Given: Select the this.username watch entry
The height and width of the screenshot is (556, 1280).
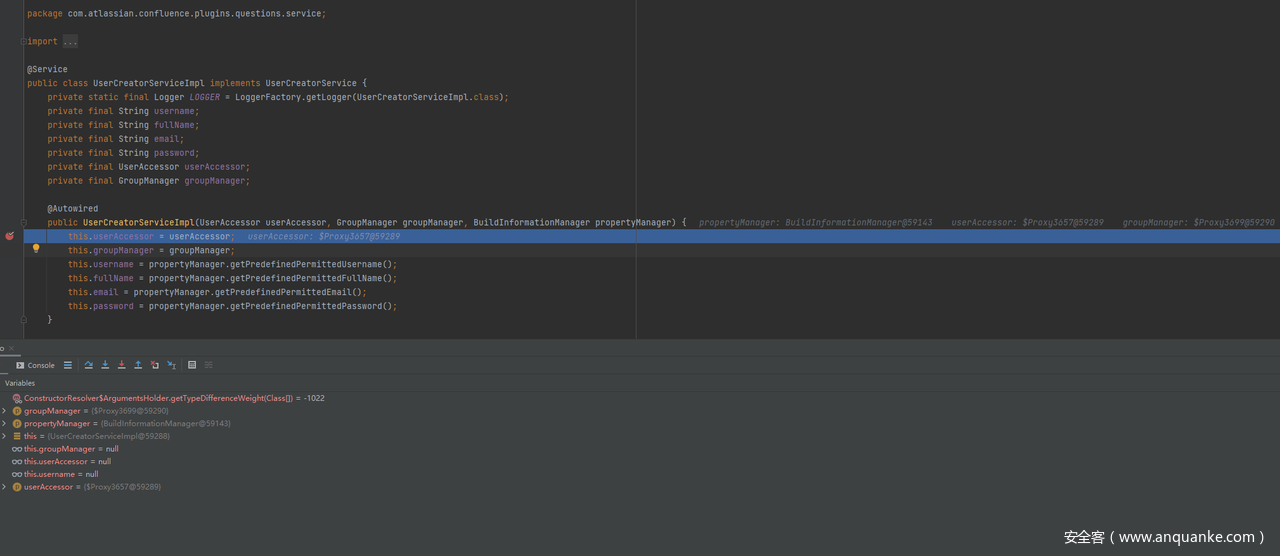Looking at the screenshot, I should tap(60, 474).
